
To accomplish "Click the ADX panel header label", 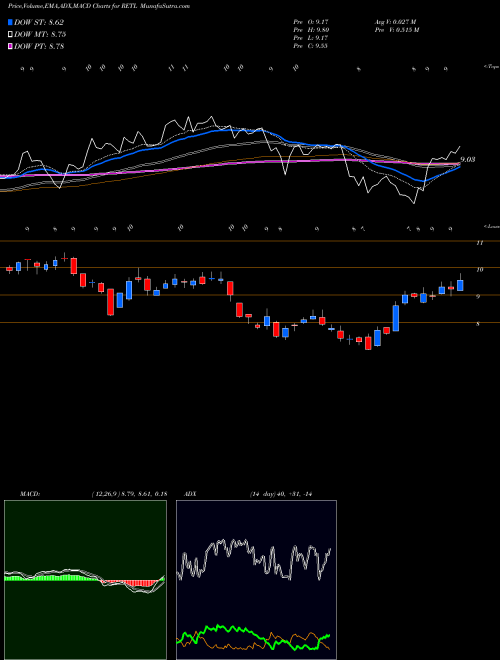I will 190,494.
